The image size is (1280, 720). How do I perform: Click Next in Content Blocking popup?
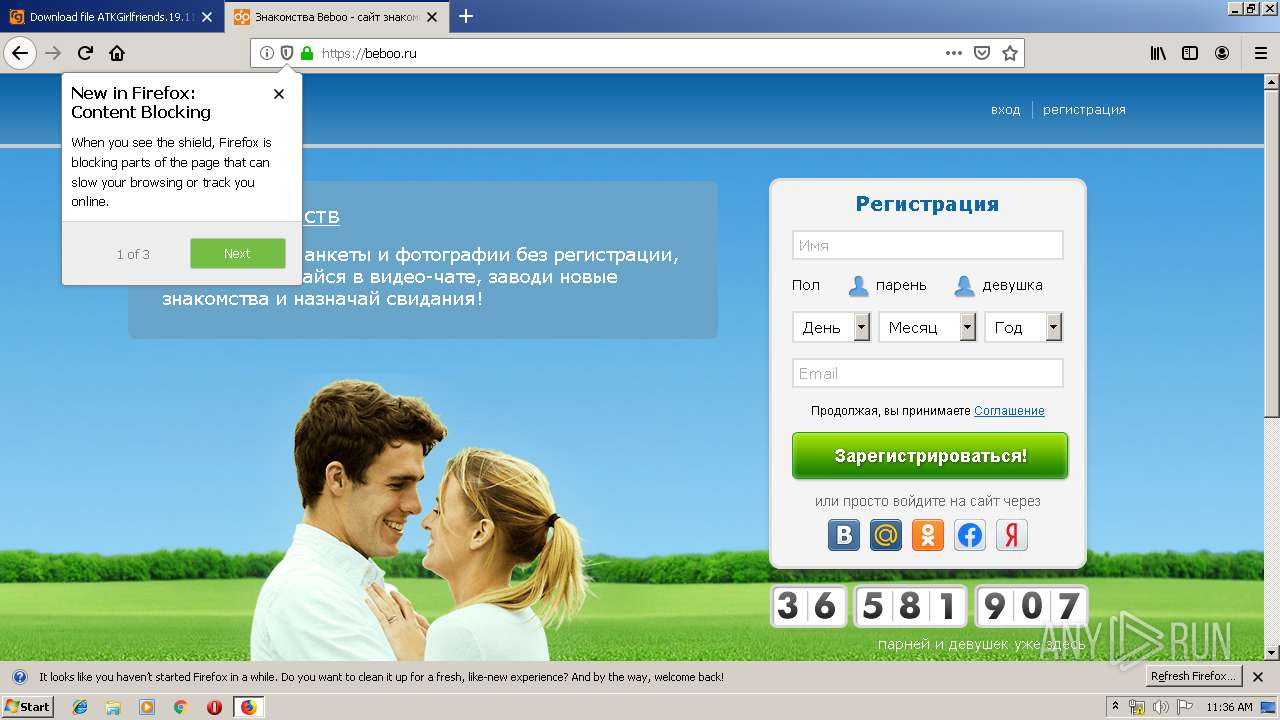pos(237,254)
